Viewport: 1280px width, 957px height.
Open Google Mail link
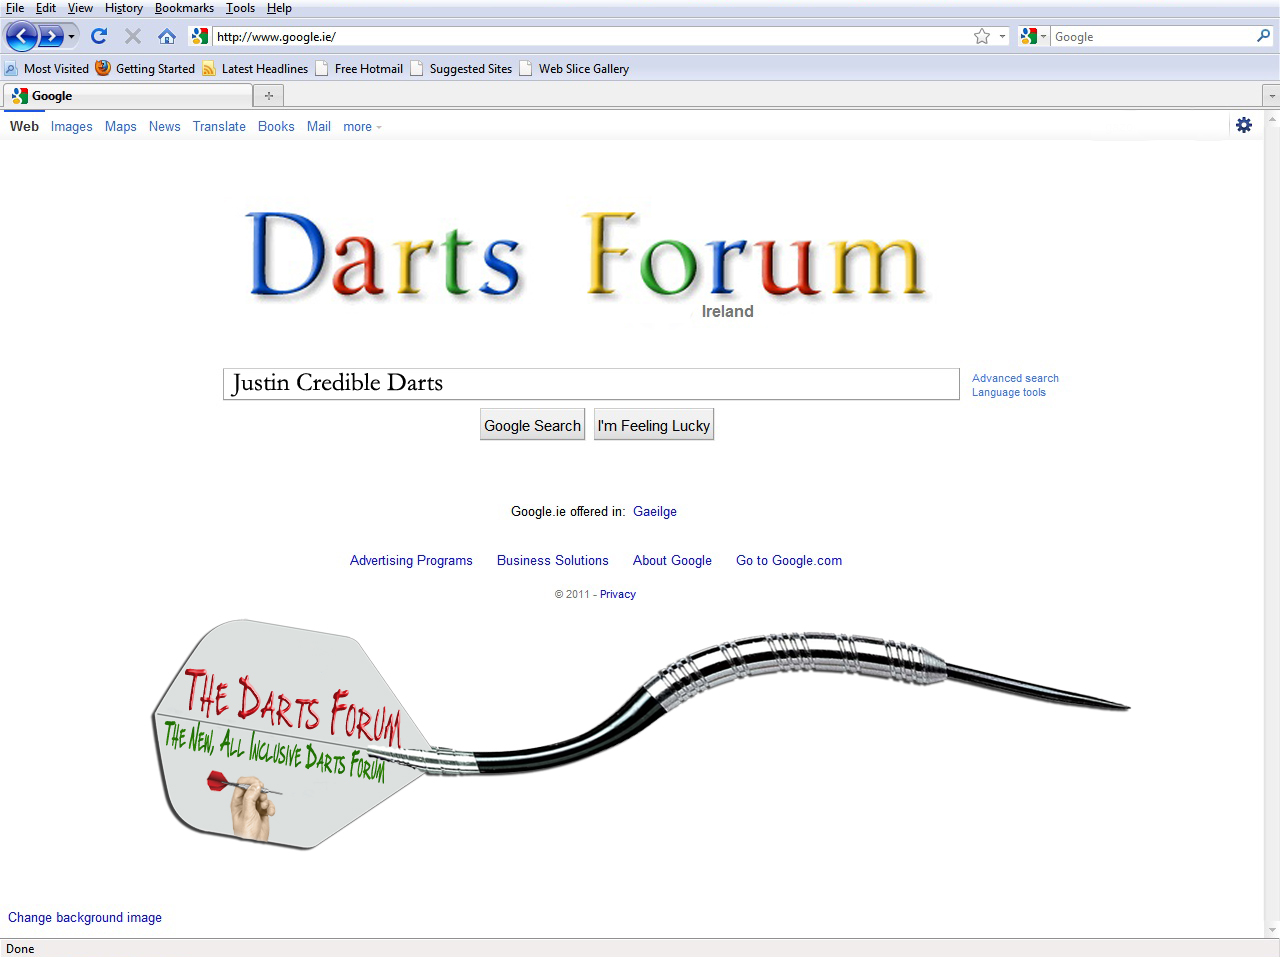point(318,127)
